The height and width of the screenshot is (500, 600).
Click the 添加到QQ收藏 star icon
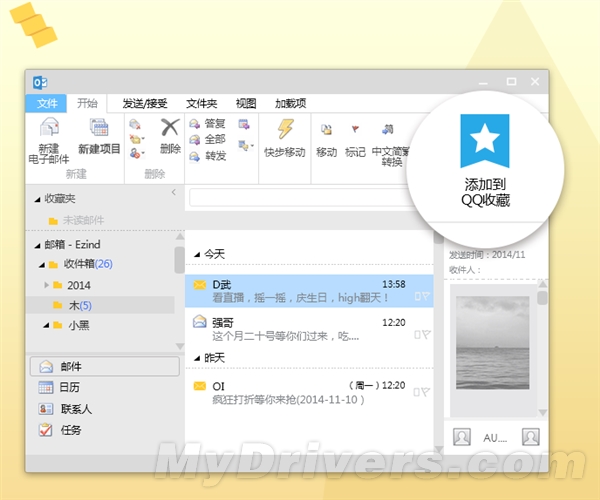point(485,141)
